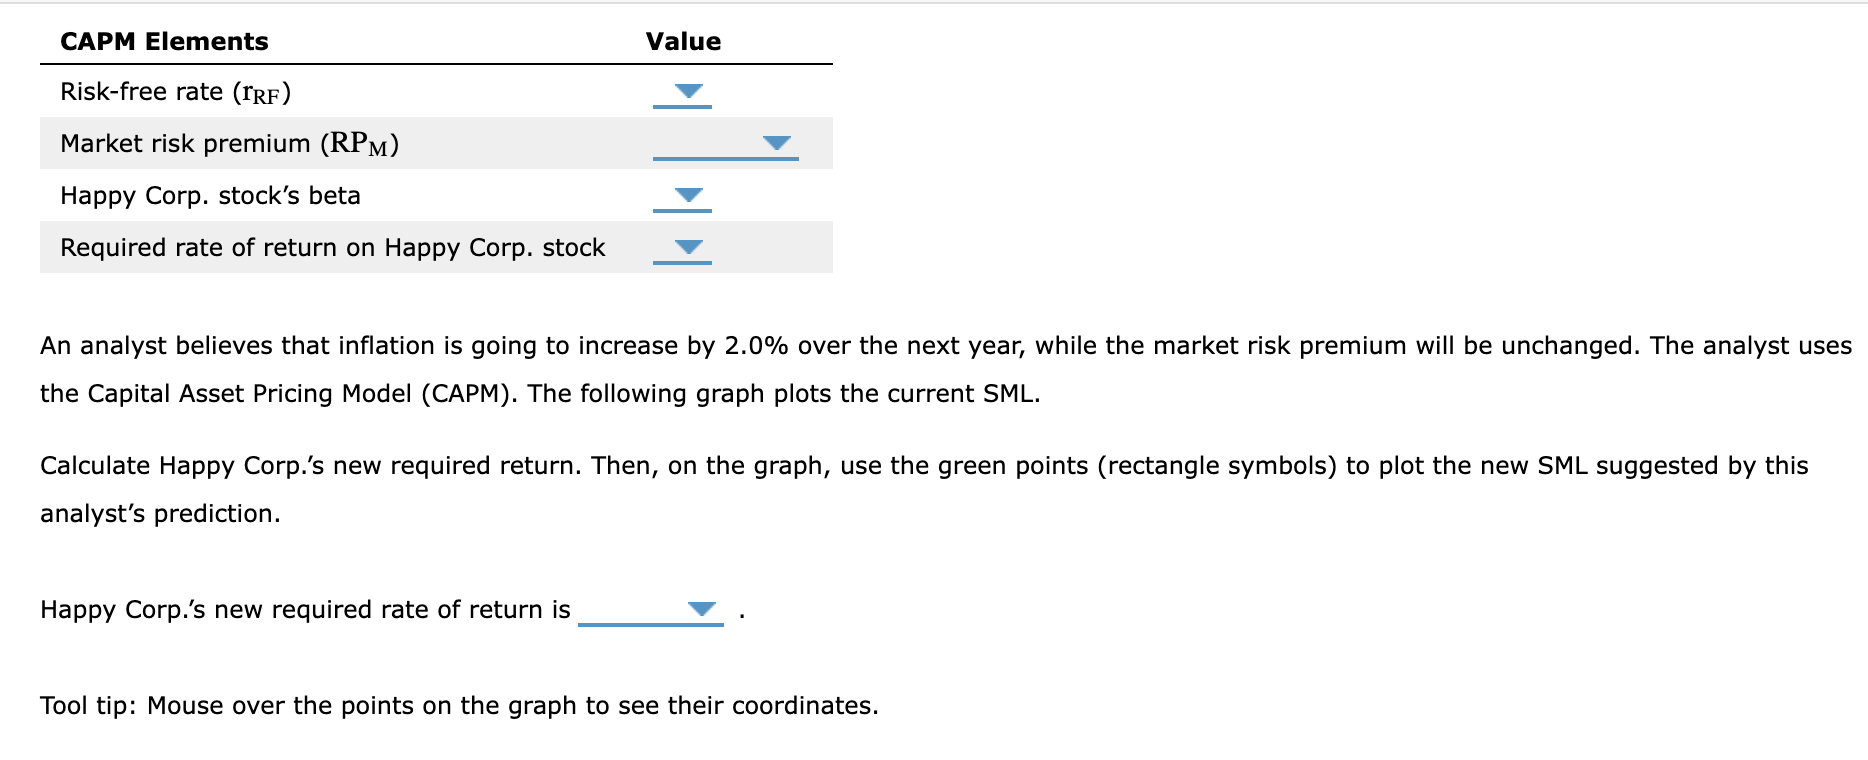
Task: Select the CAPM Elements column header
Action: (164, 41)
